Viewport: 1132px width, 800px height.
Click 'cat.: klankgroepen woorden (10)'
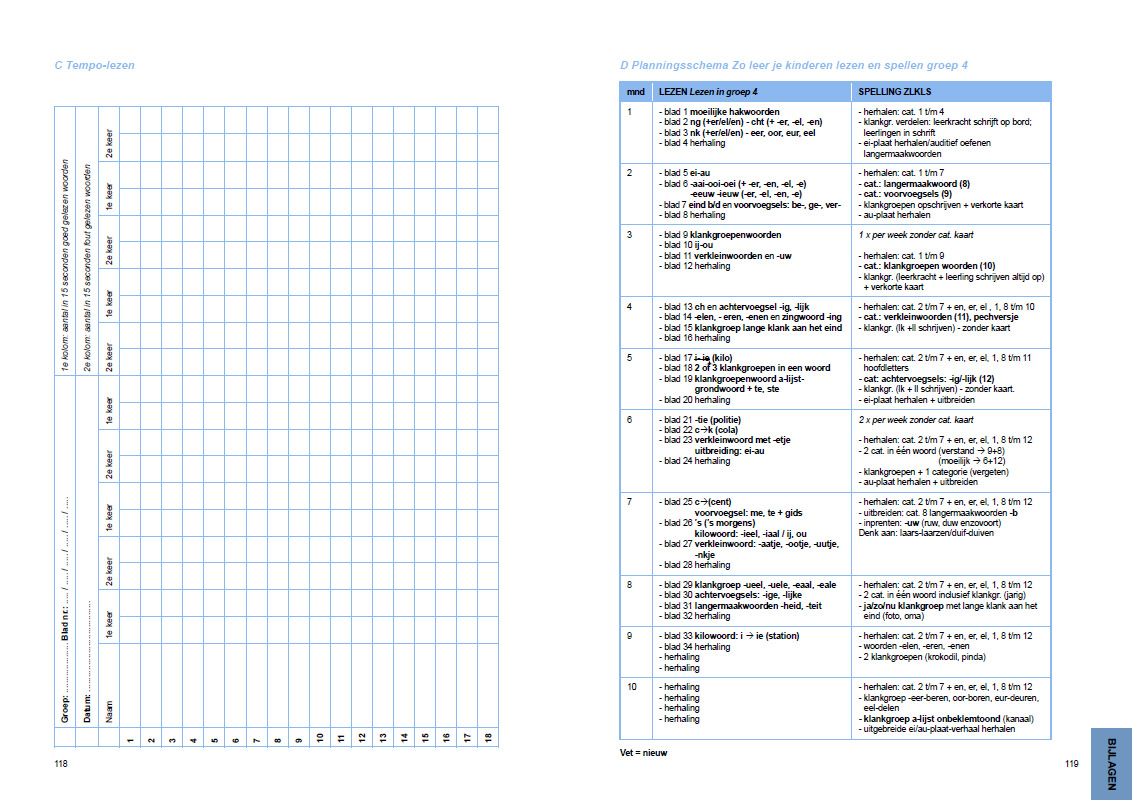click(x=929, y=266)
